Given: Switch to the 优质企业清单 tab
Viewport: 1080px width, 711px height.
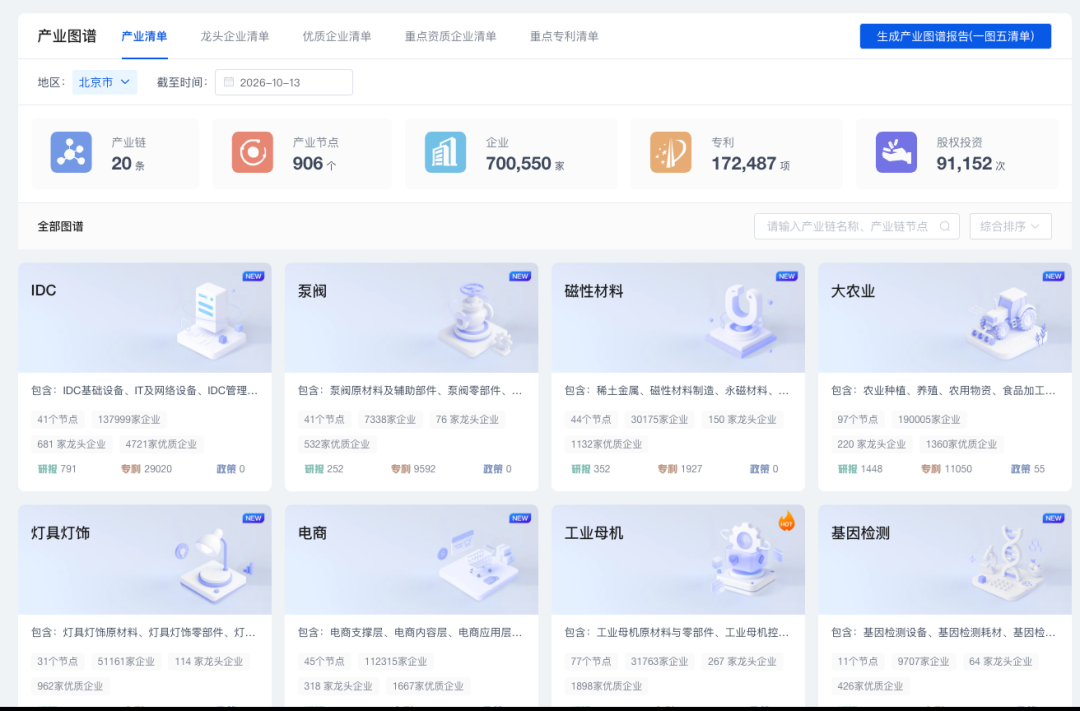Looking at the screenshot, I should coord(337,36).
